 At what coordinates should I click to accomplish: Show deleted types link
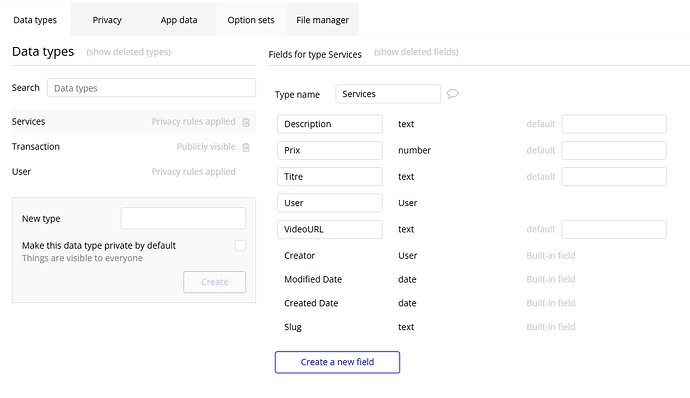[128, 52]
